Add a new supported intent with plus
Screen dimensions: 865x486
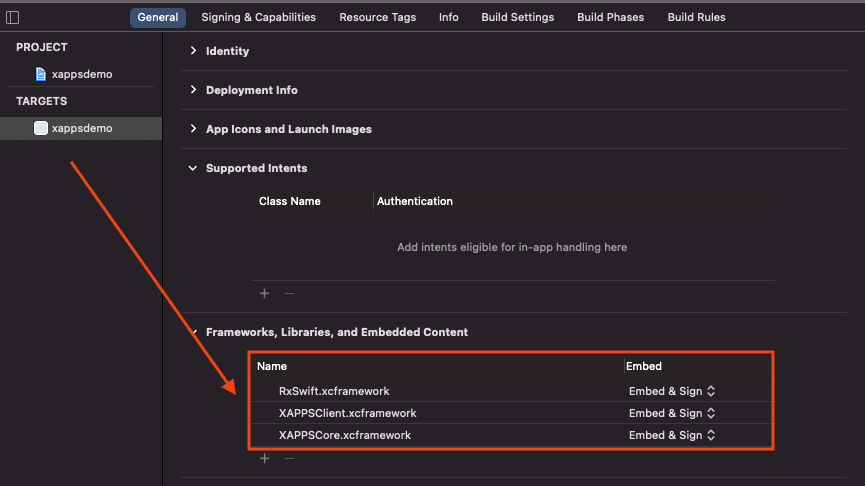265,294
